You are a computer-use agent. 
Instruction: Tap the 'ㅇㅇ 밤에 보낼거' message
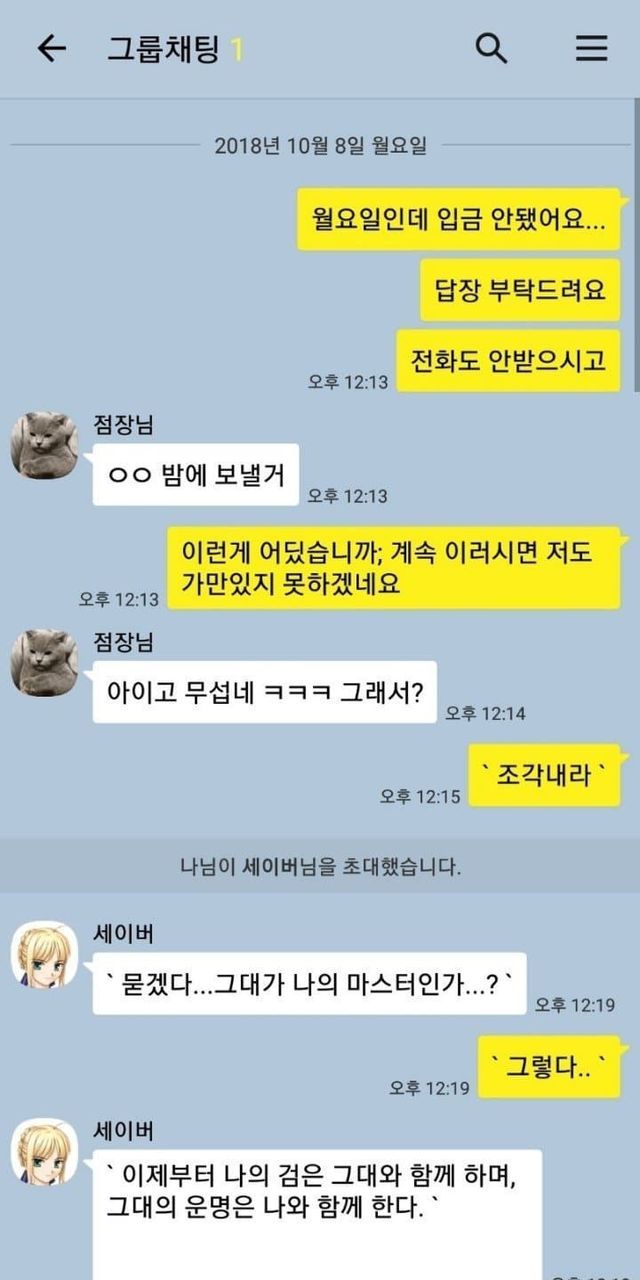pos(196,475)
